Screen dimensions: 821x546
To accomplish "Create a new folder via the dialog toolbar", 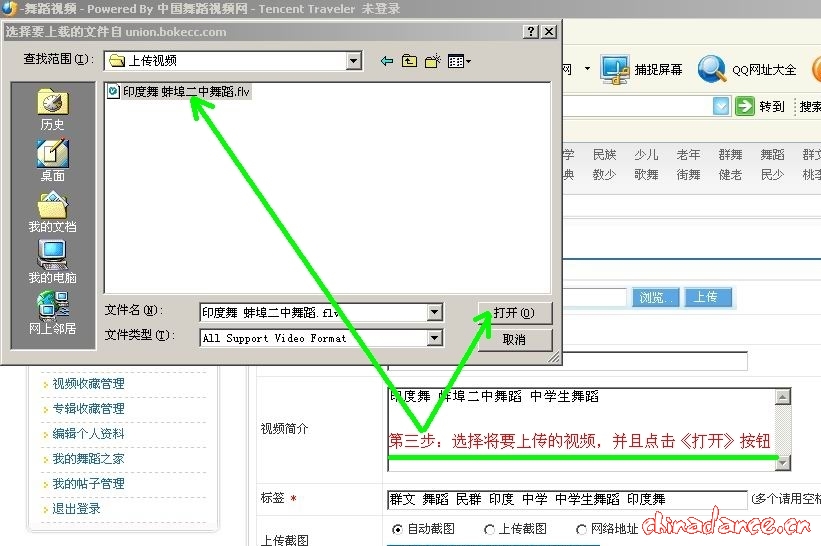I will [x=432, y=61].
